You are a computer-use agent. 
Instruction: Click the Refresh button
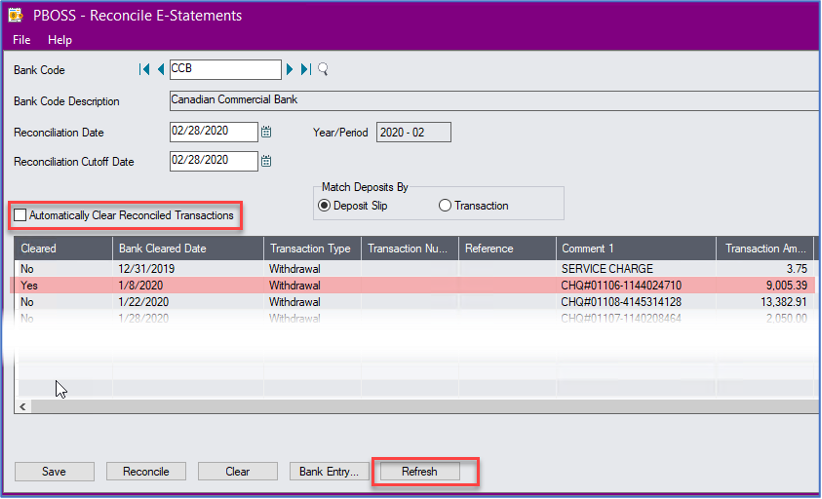[x=419, y=471]
